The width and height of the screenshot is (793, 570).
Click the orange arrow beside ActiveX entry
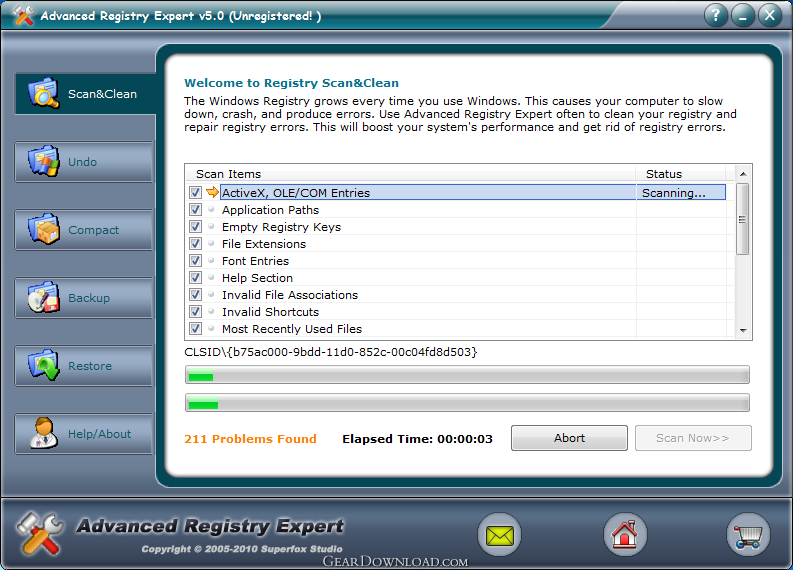pos(212,192)
